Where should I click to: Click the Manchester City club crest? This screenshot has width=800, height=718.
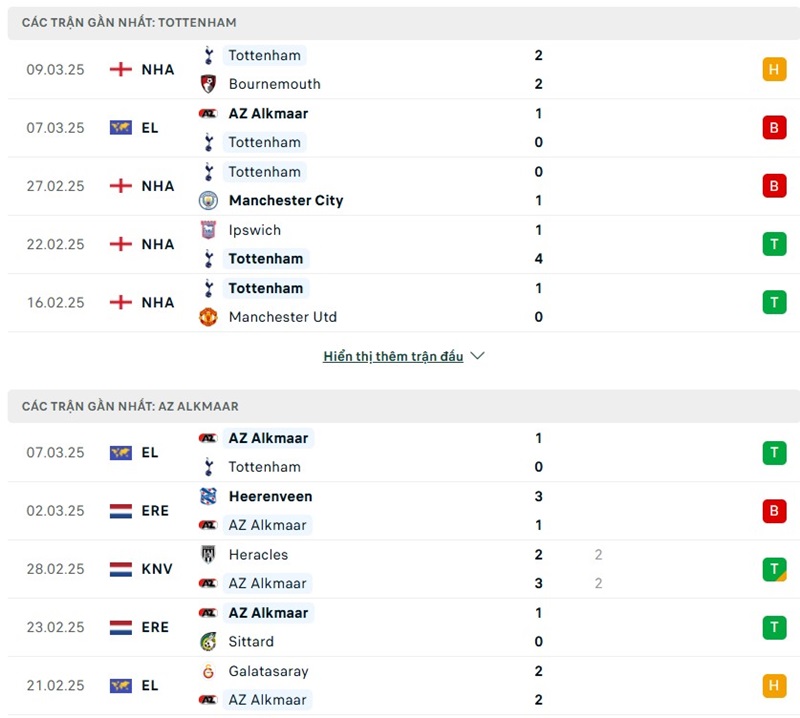208,200
